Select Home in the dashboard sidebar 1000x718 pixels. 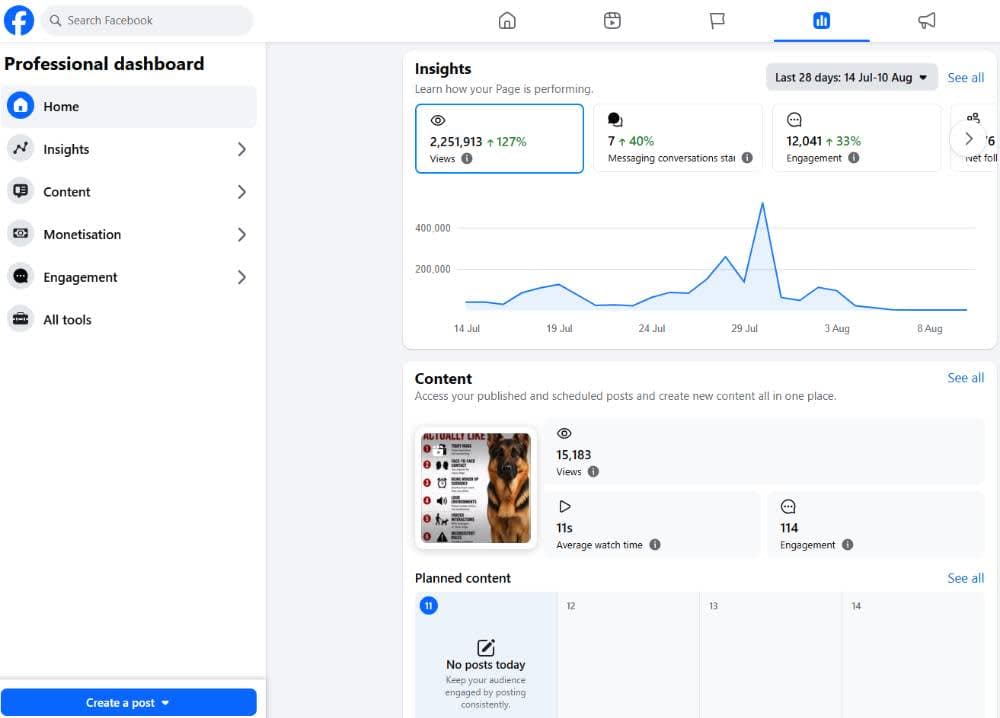[129, 106]
